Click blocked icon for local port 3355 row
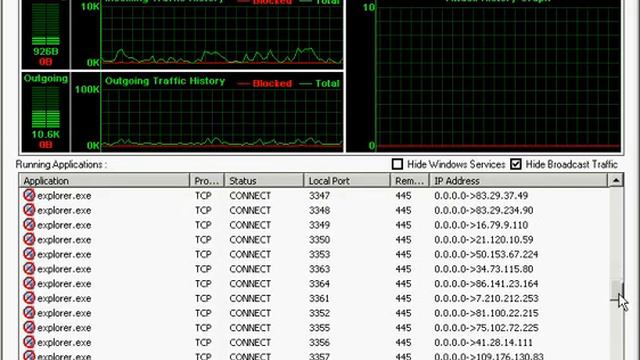 tap(29, 327)
